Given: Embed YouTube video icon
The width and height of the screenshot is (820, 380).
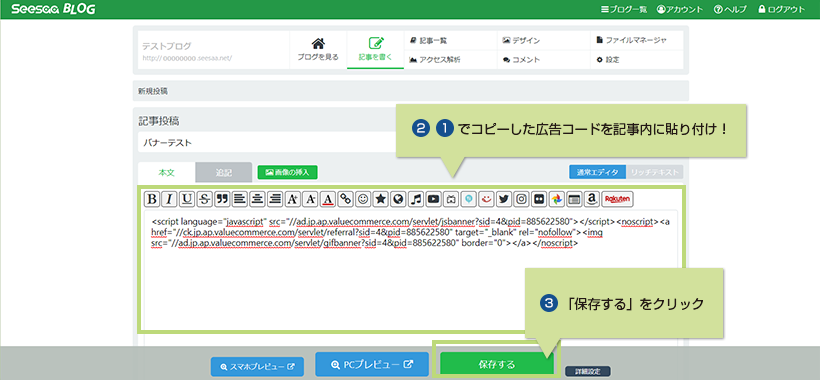Looking at the screenshot, I should [x=434, y=199].
